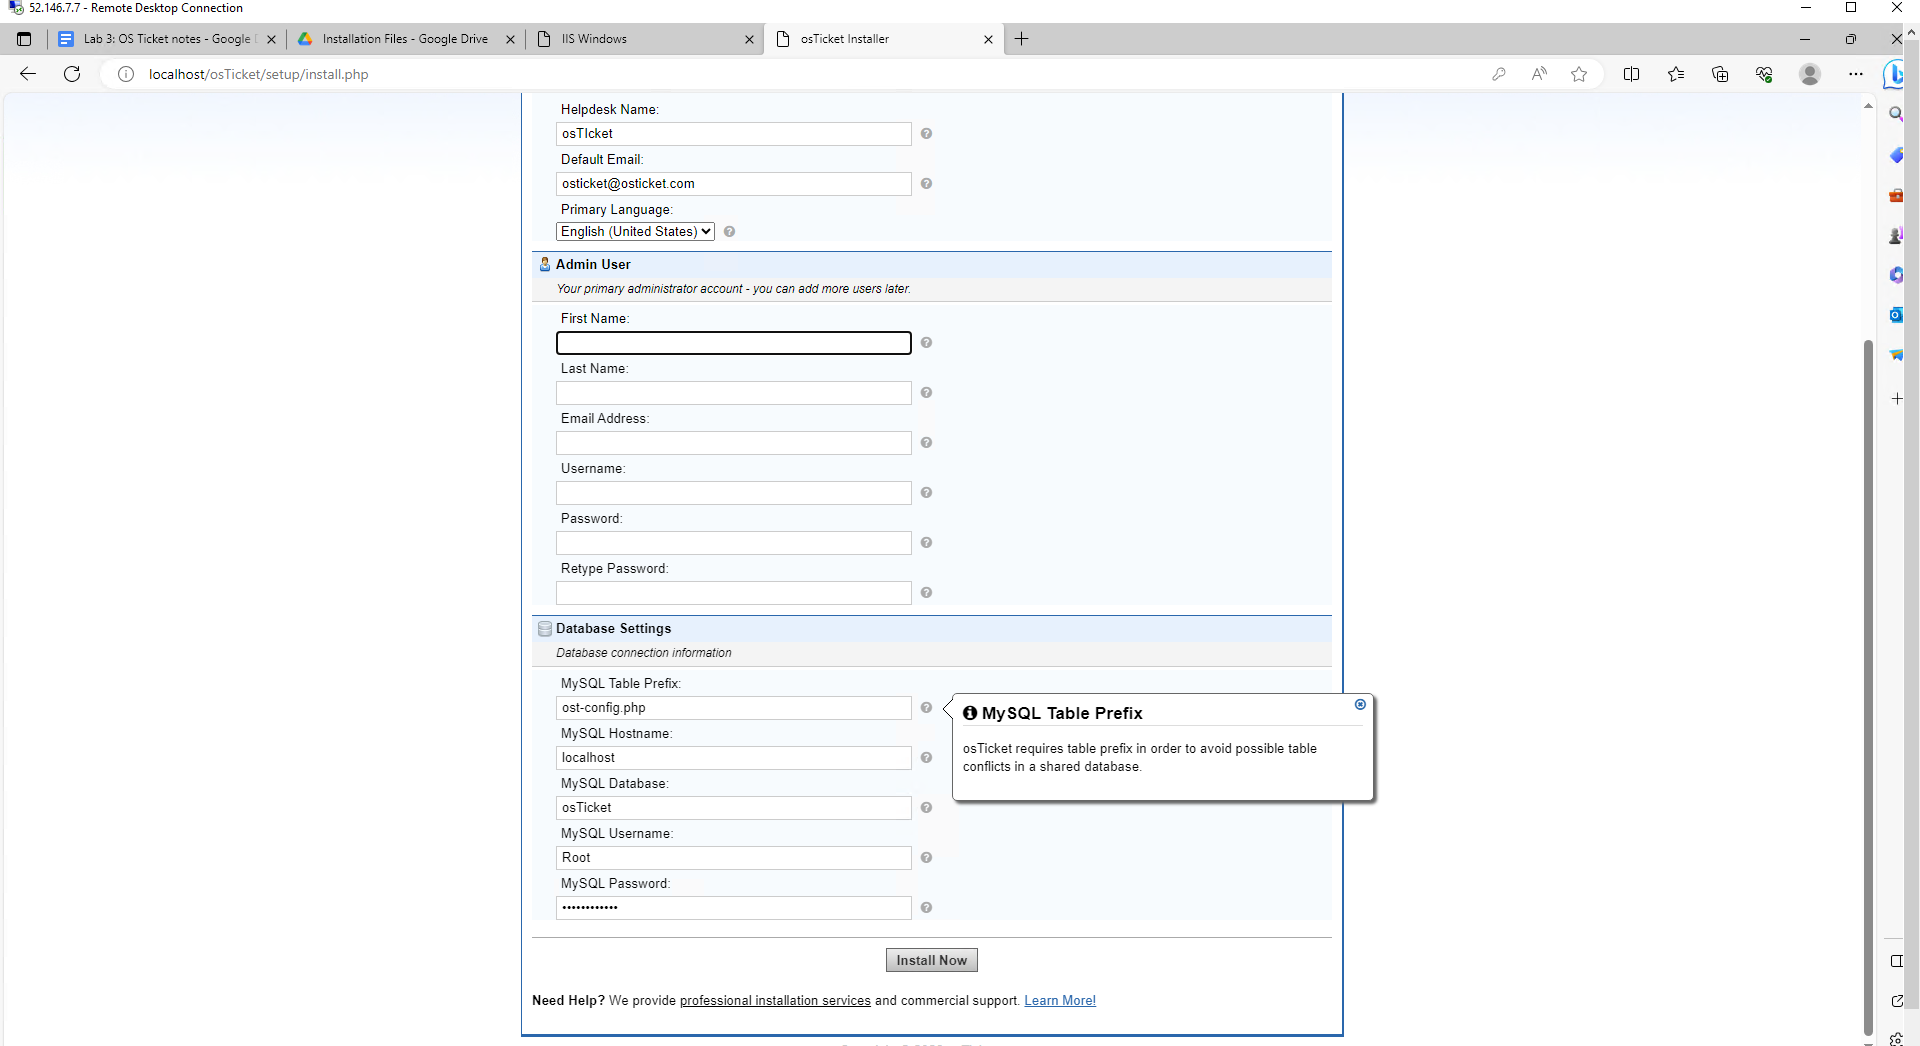The width and height of the screenshot is (1920, 1046).
Task: Click into the Default Email field
Action: pos(733,184)
